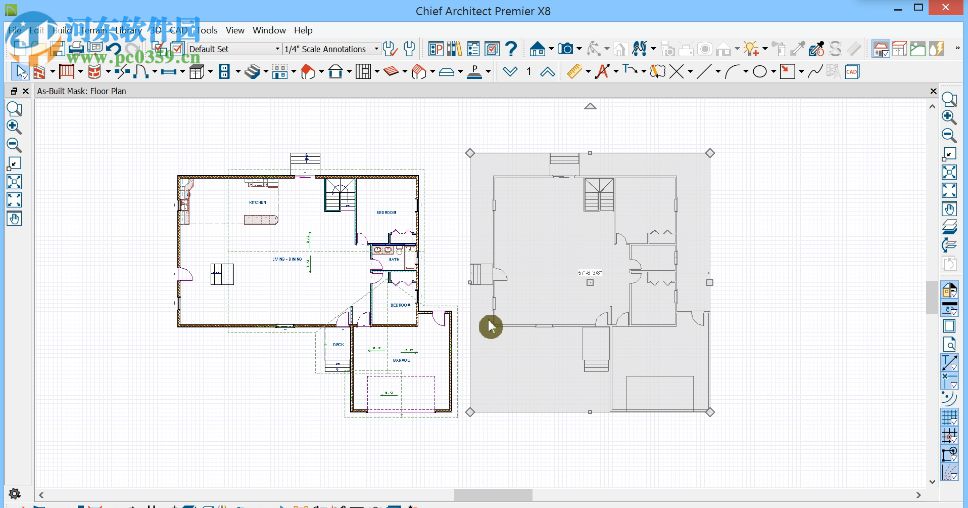Screen dimensions: 968x508
Task: Expand the Draw Line dropdown arrow
Action: (717, 72)
